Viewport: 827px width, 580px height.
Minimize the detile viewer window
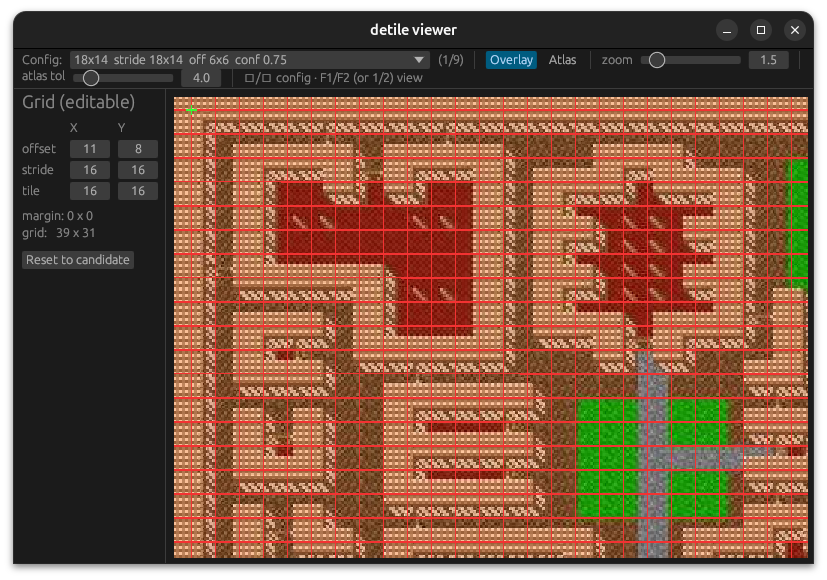726,30
